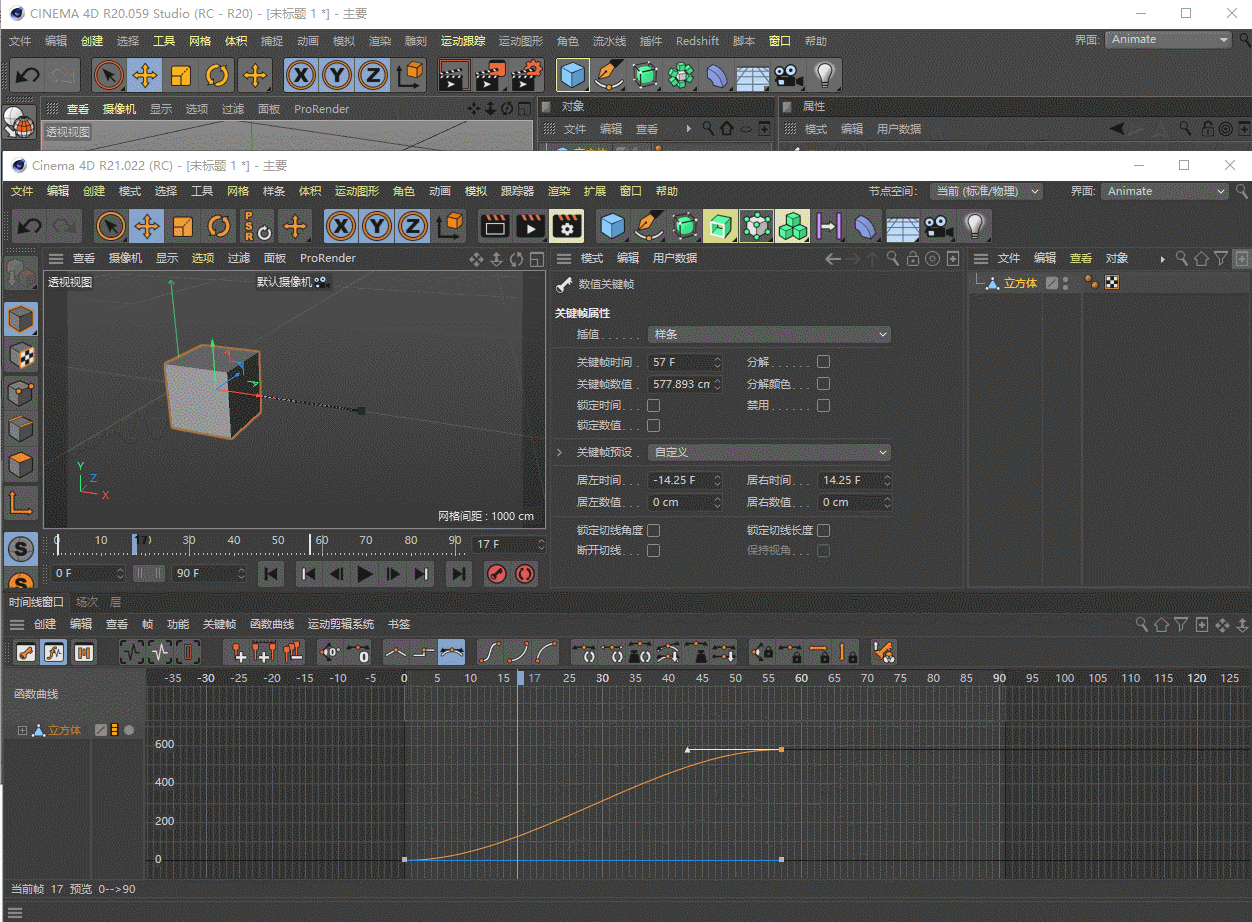This screenshot has height=922, width=1252.
Task: Click the 关键帧数值 field showing 577.893 cm
Action: tap(680, 384)
